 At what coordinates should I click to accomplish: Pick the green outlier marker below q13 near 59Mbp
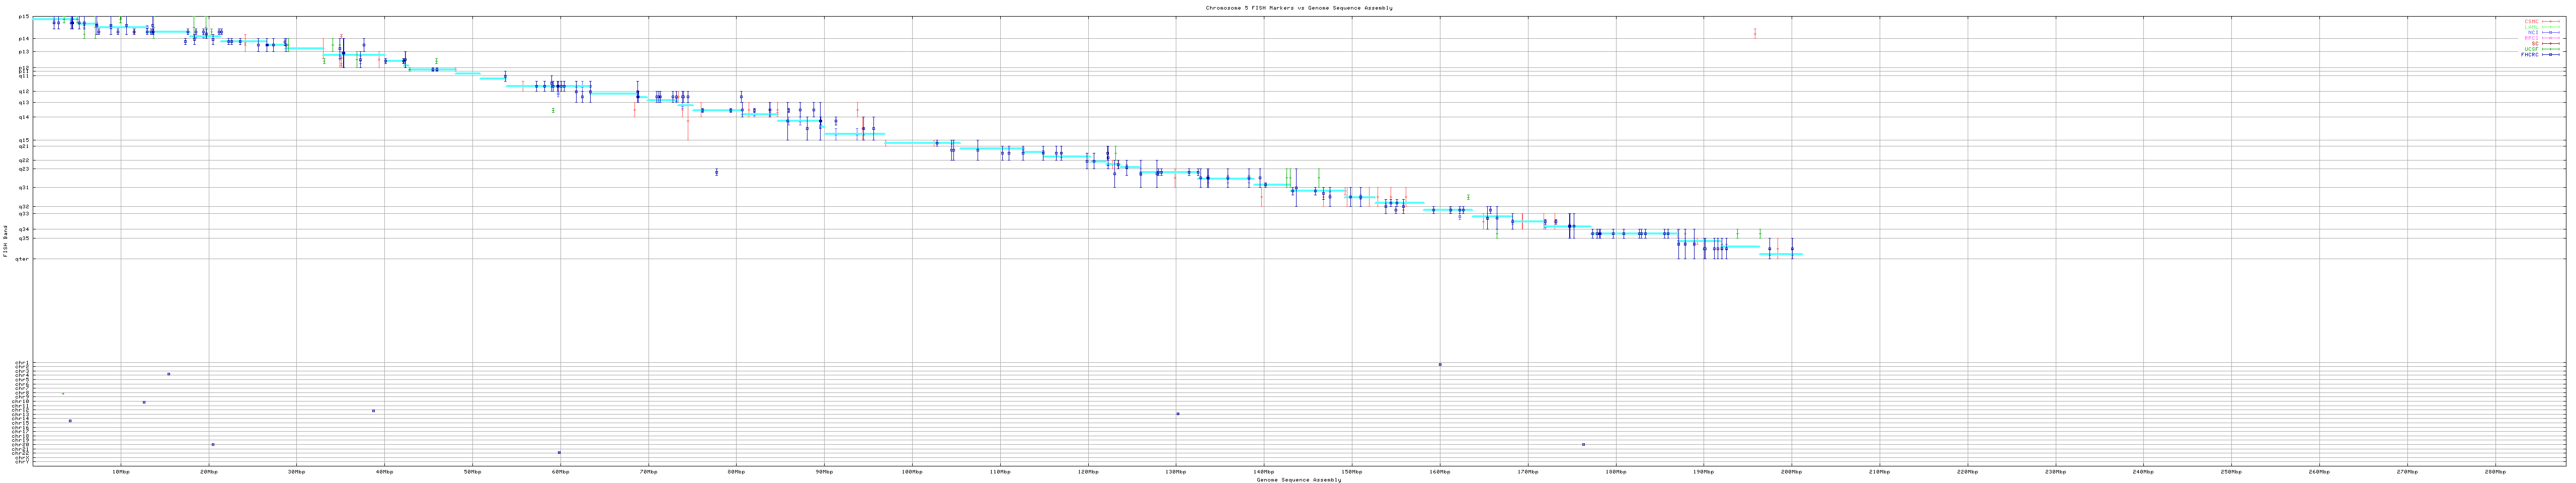(x=553, y=110)
